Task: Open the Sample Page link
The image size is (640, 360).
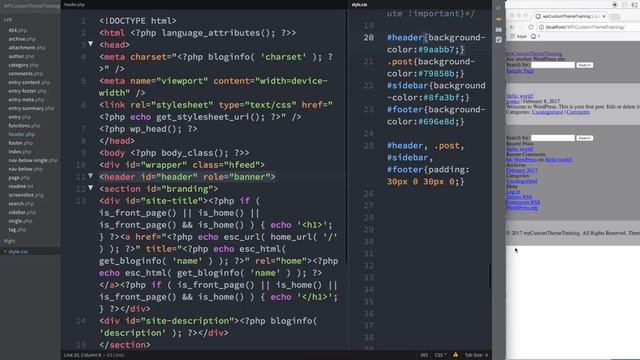Action: tap(520, 71)
